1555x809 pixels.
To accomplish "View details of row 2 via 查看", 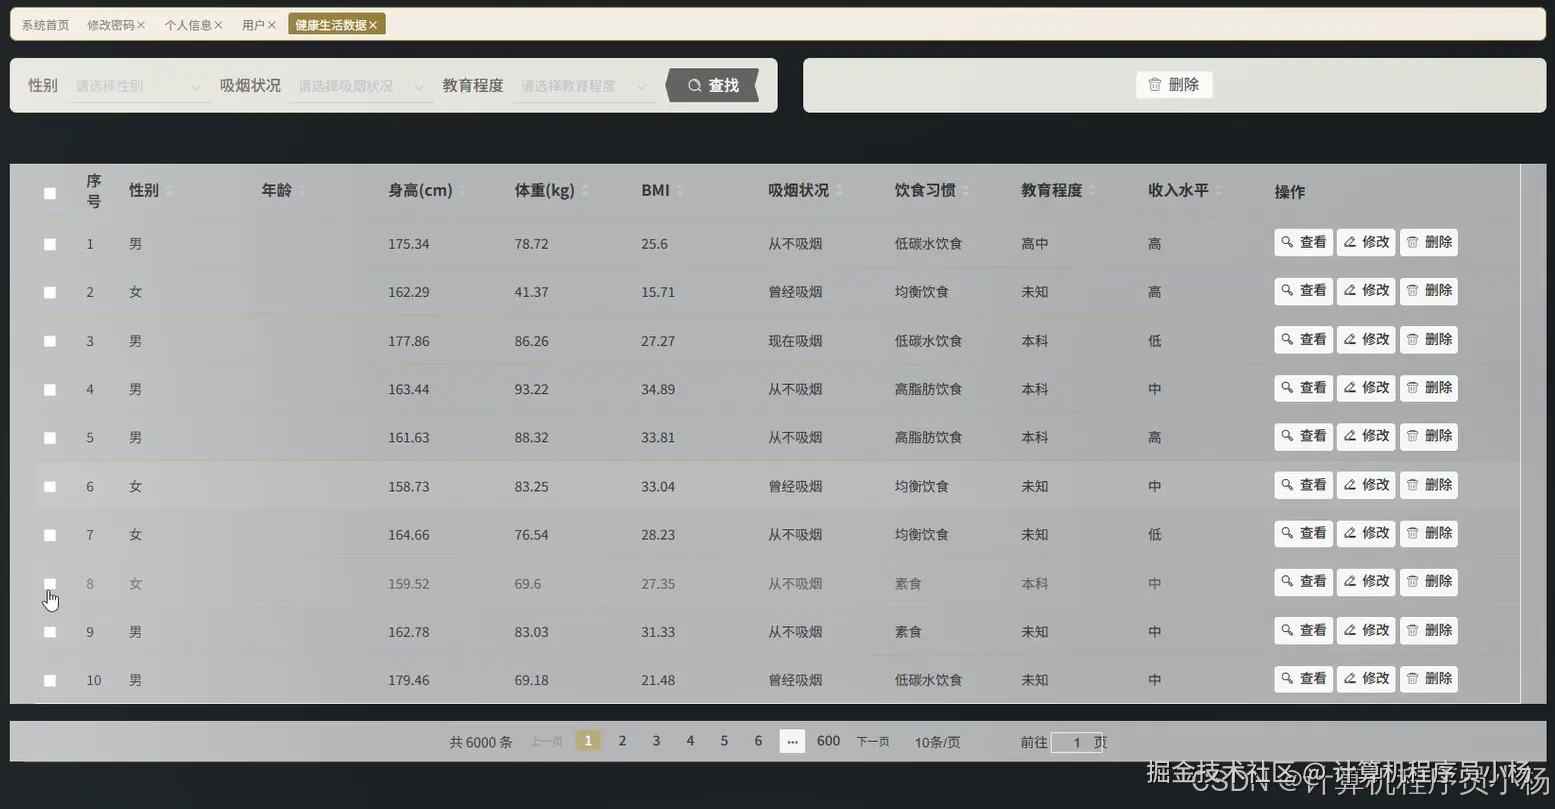I will click(x=1303, y=291).
